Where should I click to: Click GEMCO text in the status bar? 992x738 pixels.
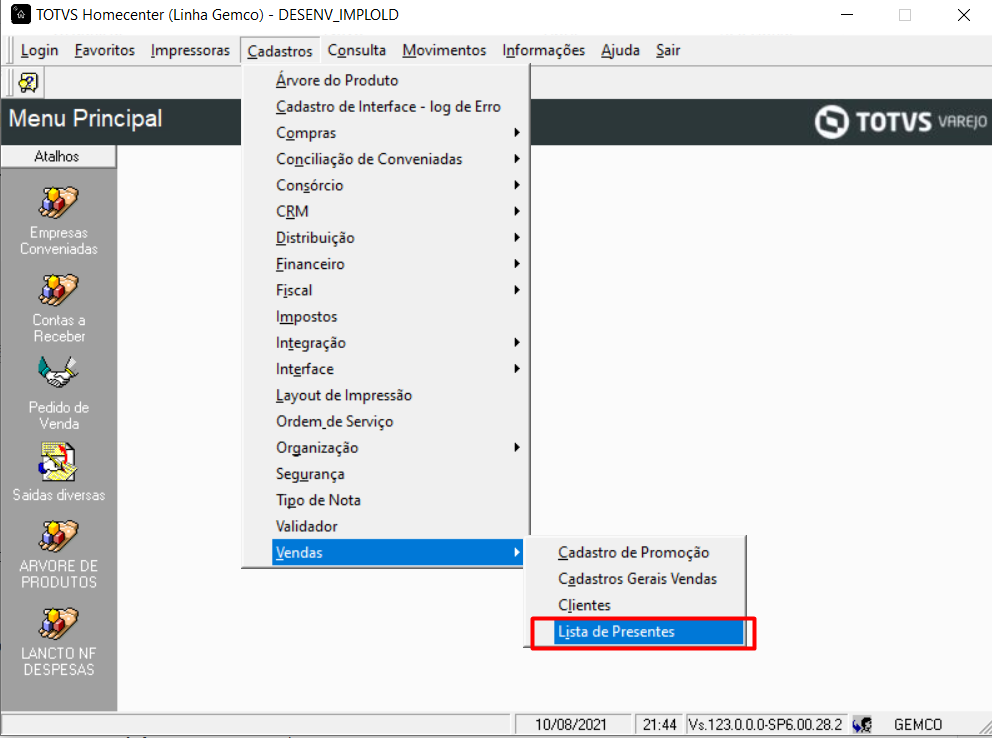click(918, 725)
